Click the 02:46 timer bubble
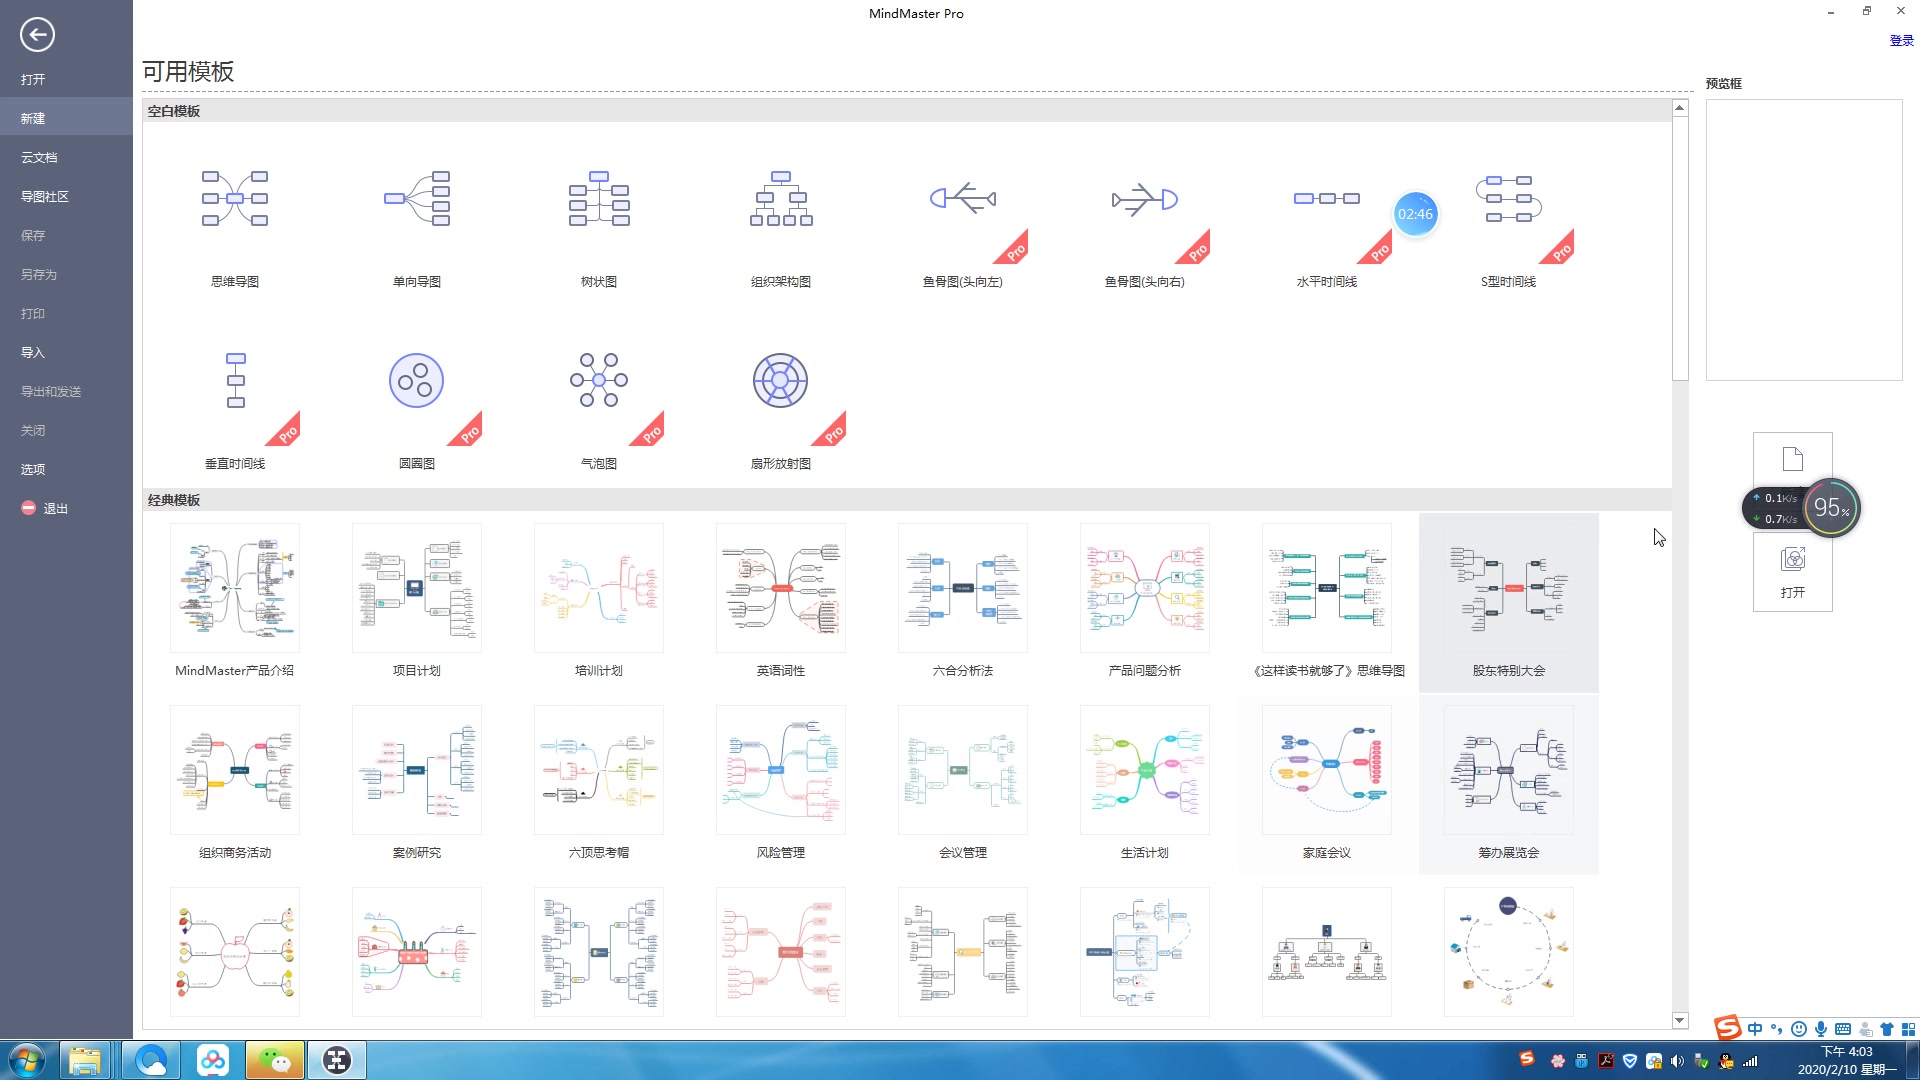The height and width of the screenshot is (1080, 1920). (x=1415, y=214)
